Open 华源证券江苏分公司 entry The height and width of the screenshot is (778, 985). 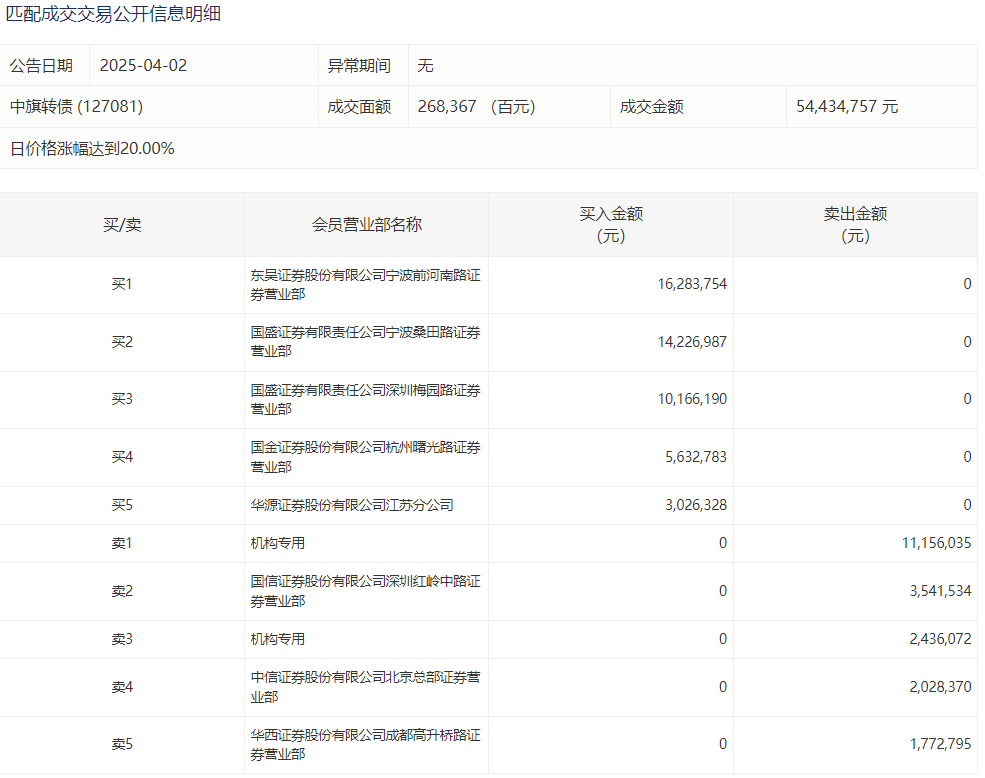(352, 505)
